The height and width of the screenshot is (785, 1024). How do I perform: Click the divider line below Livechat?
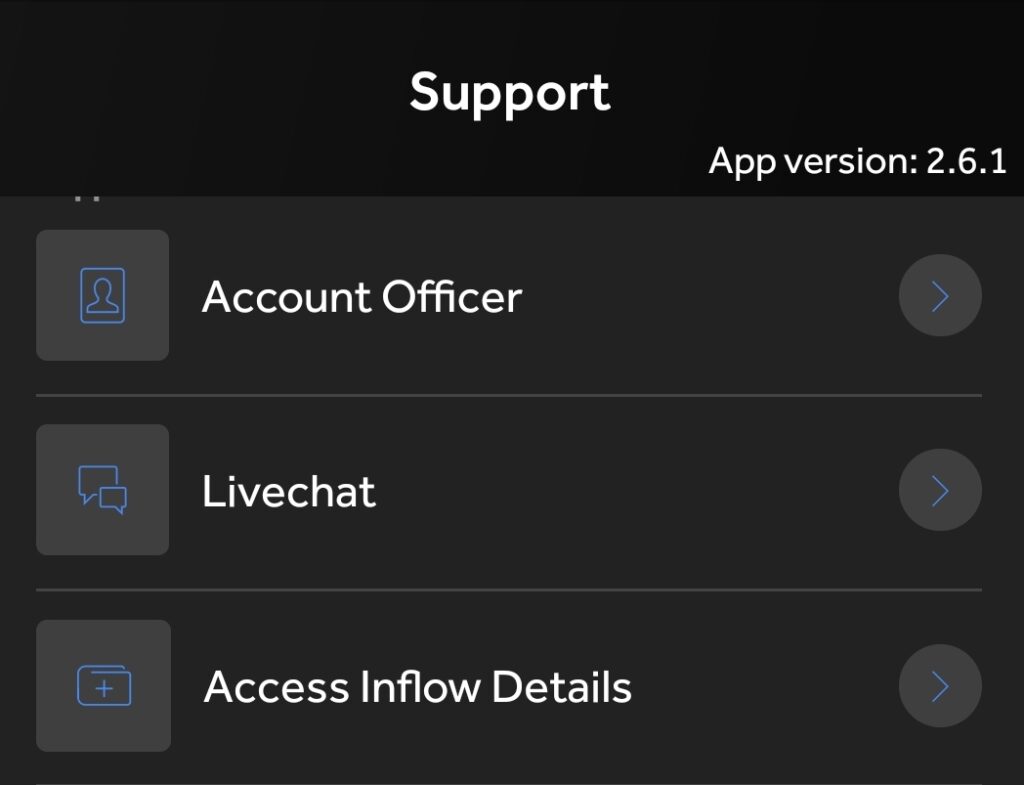[509, 590]
